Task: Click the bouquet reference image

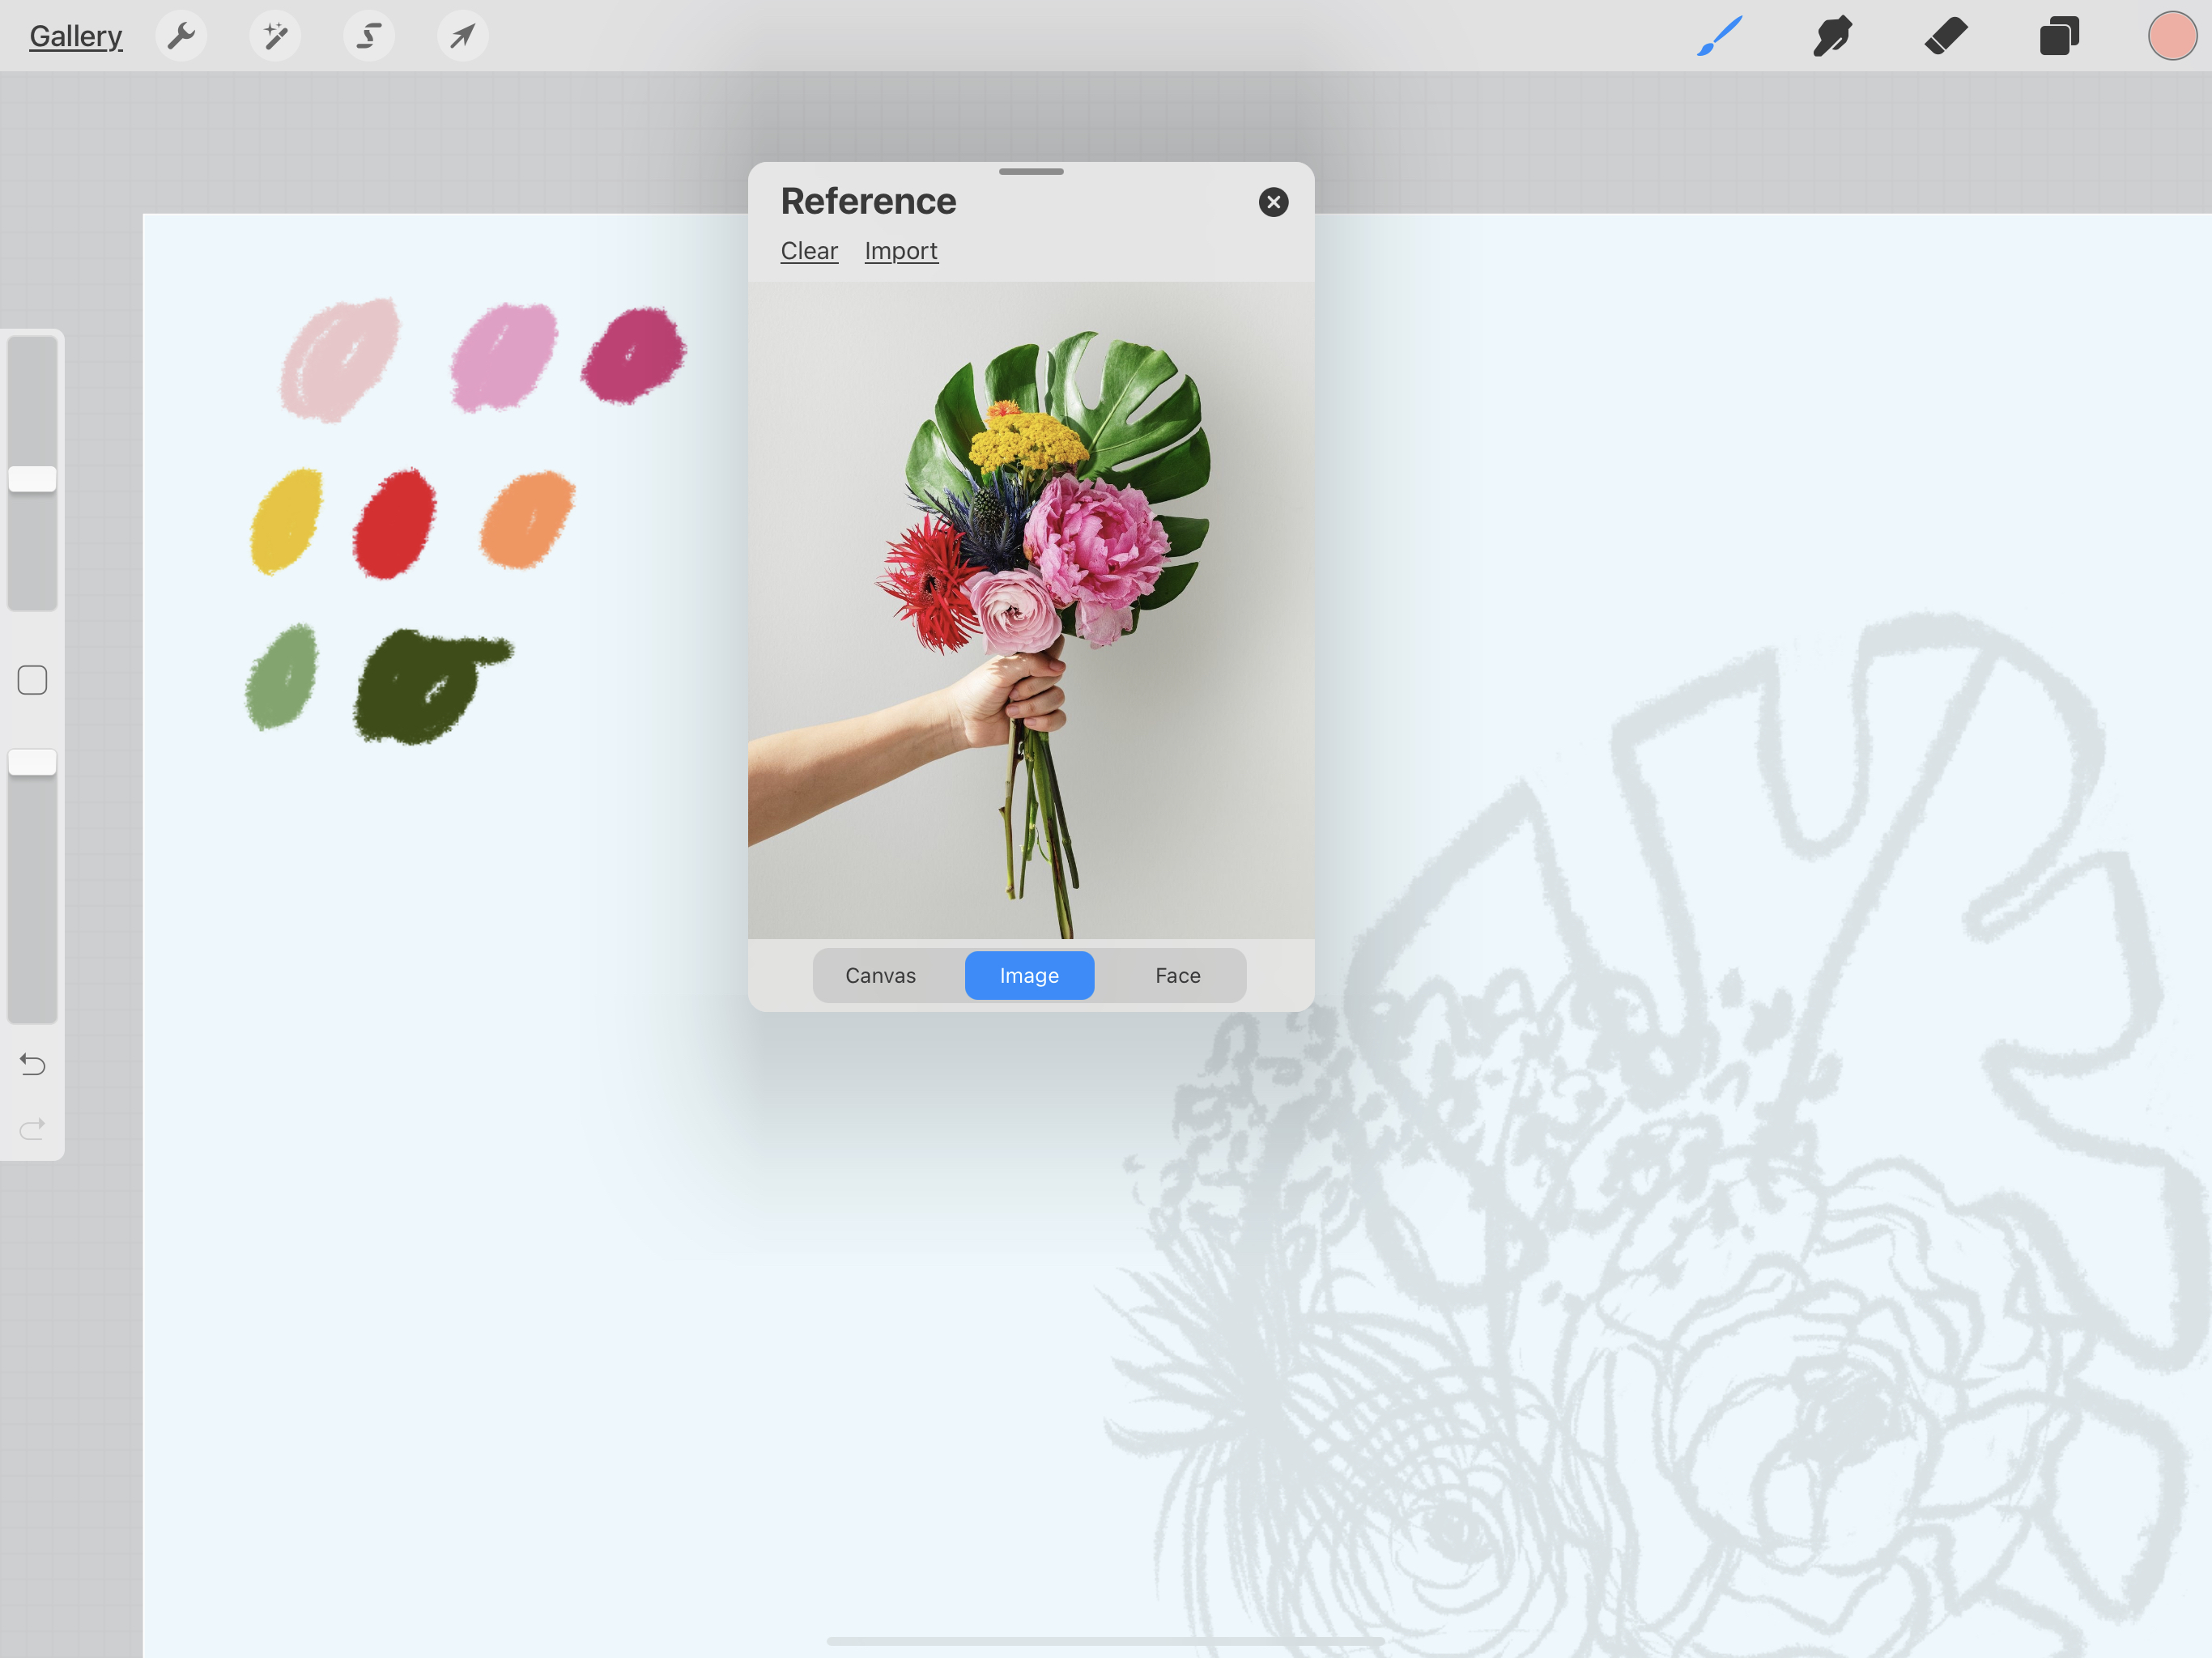Action: click(x=1031, y=610)
